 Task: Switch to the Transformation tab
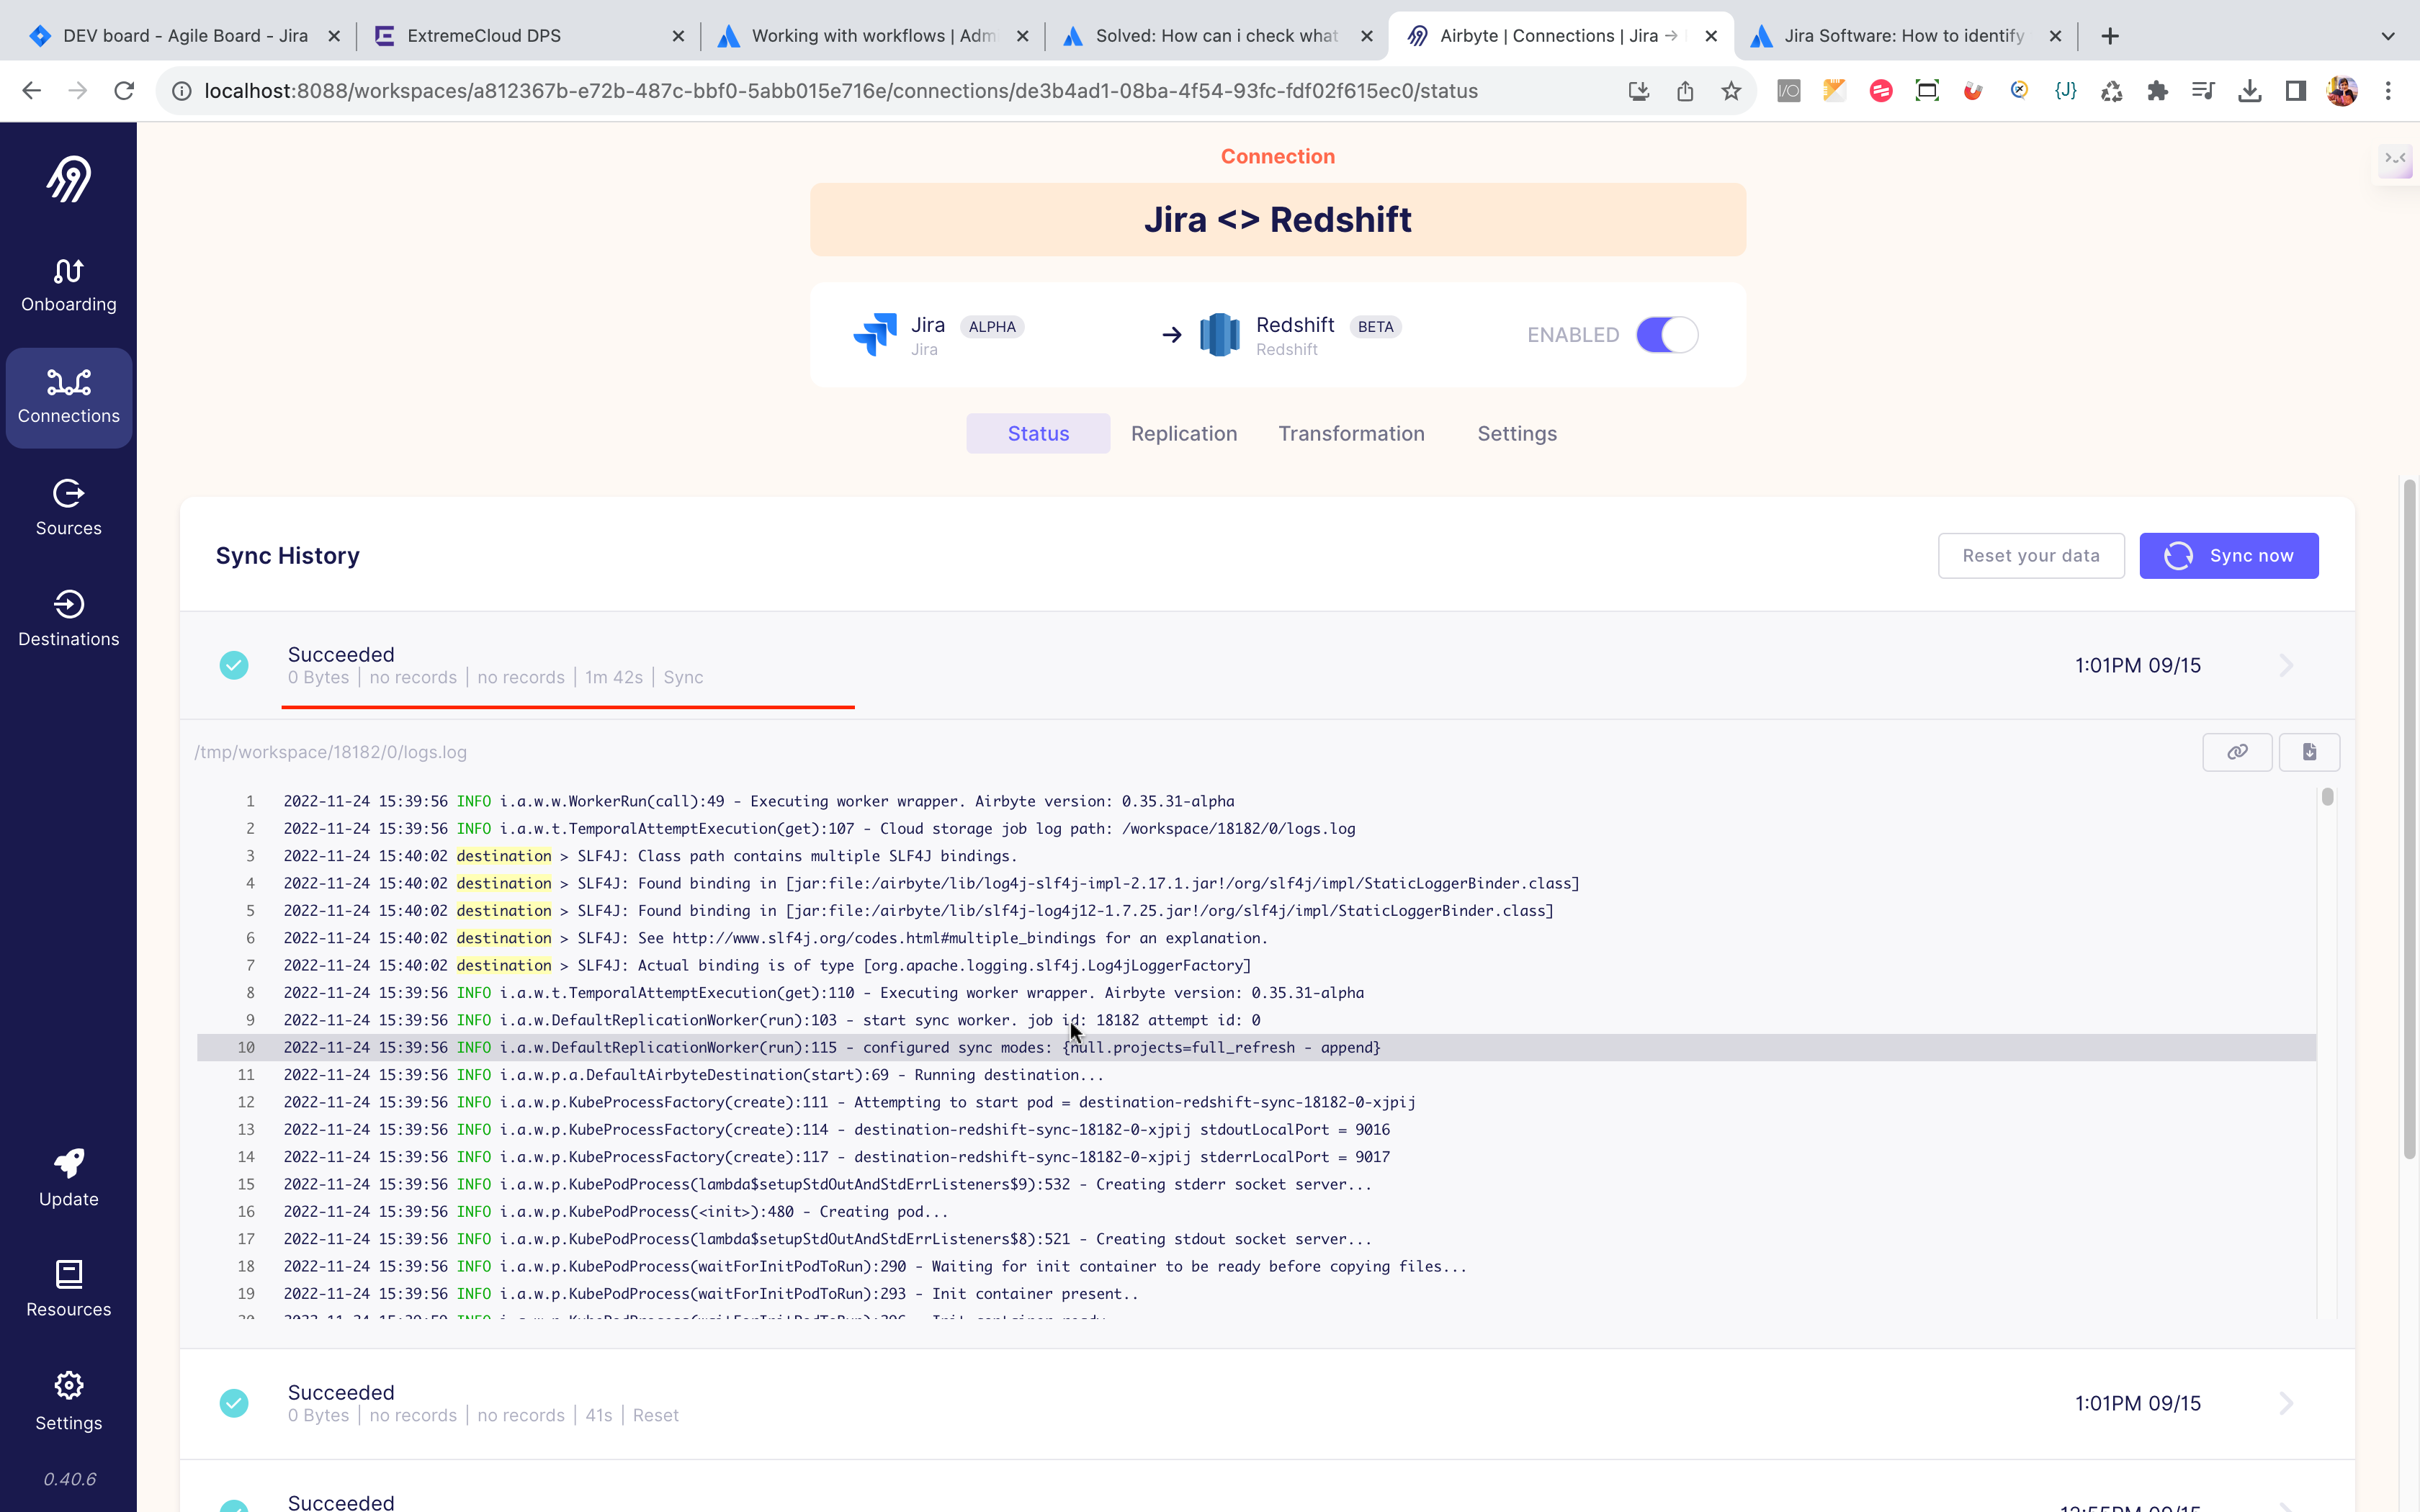pyautogui.click(x=1351, y=433)
